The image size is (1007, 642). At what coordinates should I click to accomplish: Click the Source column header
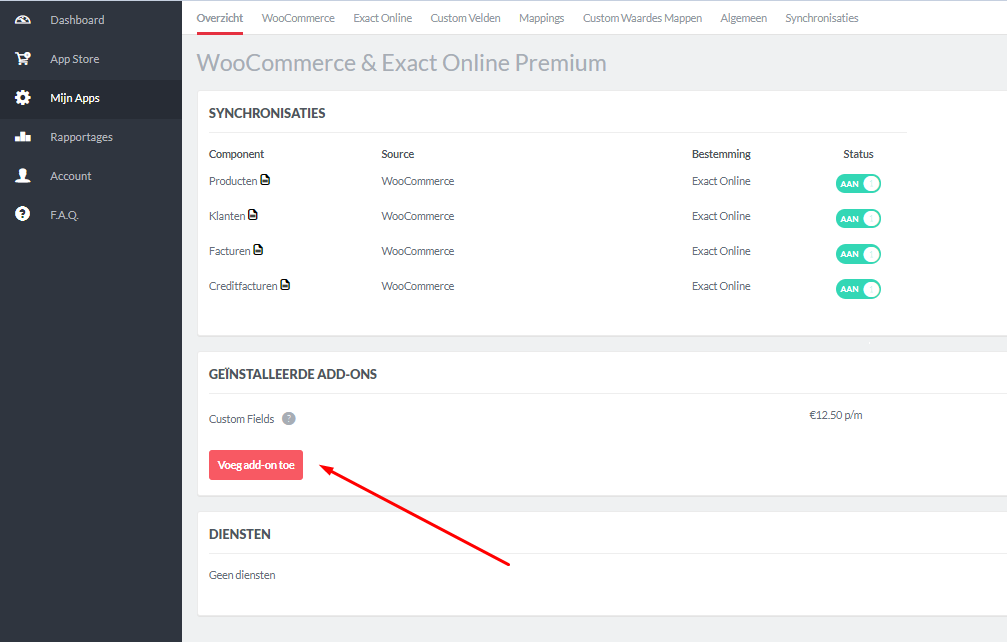[398, 154]
